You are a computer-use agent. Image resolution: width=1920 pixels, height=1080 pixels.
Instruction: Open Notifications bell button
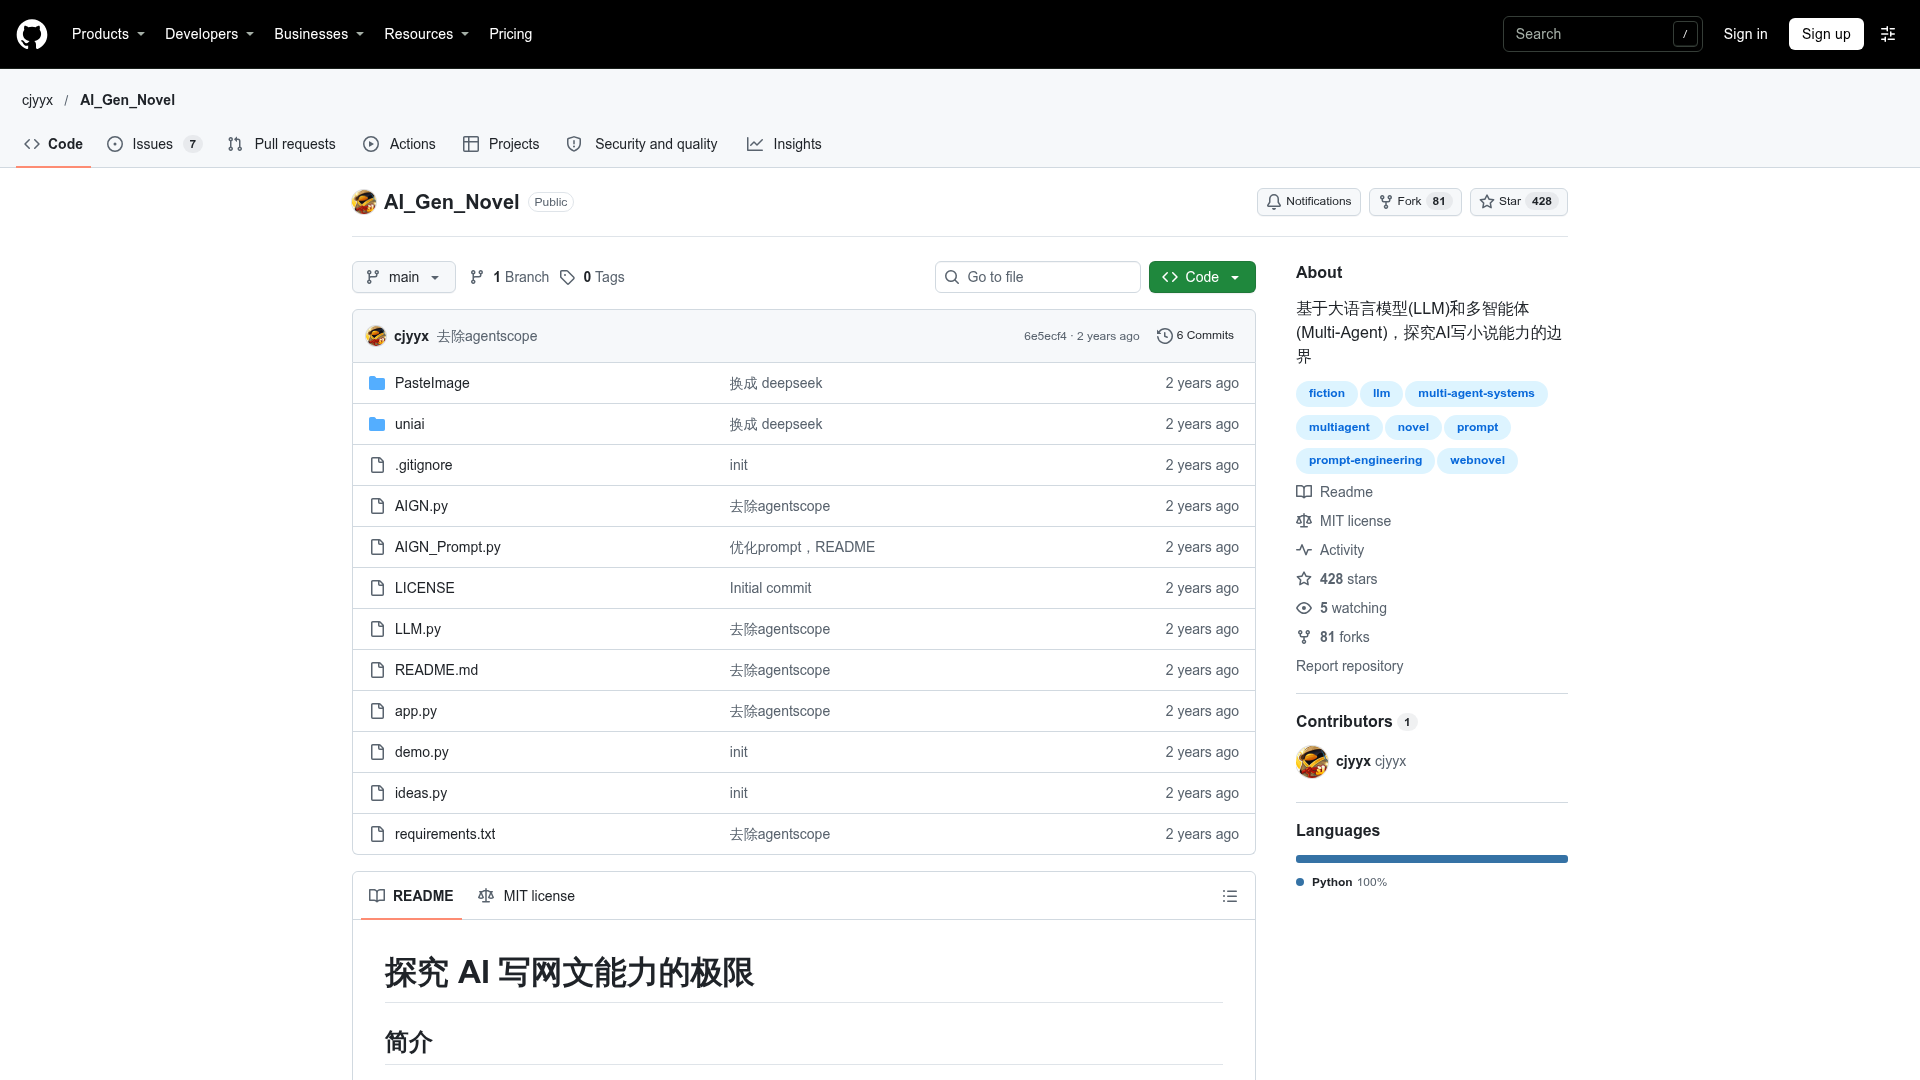(x=1309, y=202)
